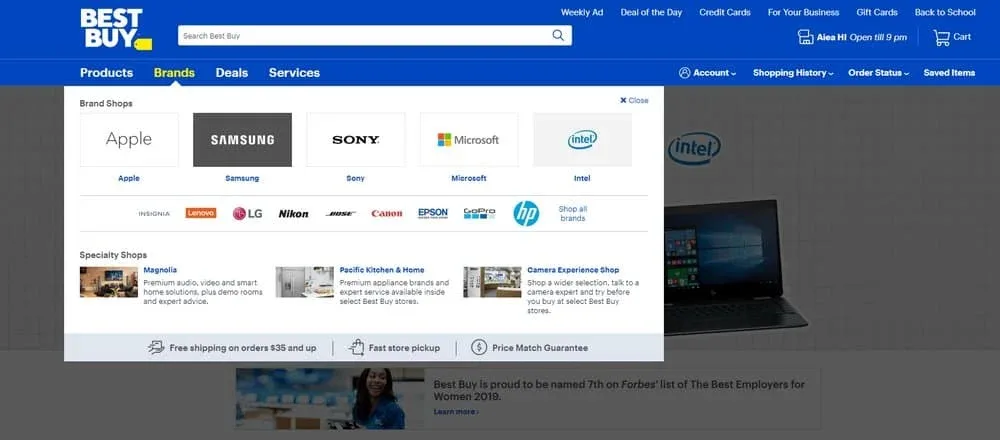The image size is (1000, 440).
Task: Select the Brands menu
Action: (174, 73)
